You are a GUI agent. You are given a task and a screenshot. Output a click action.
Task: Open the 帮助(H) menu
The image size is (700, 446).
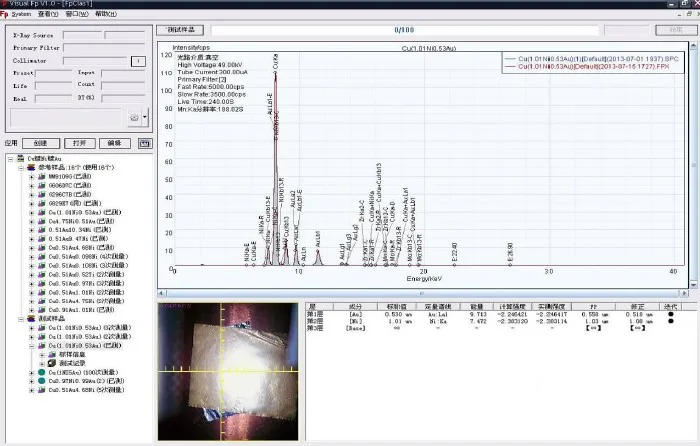[x=104, y=16]
